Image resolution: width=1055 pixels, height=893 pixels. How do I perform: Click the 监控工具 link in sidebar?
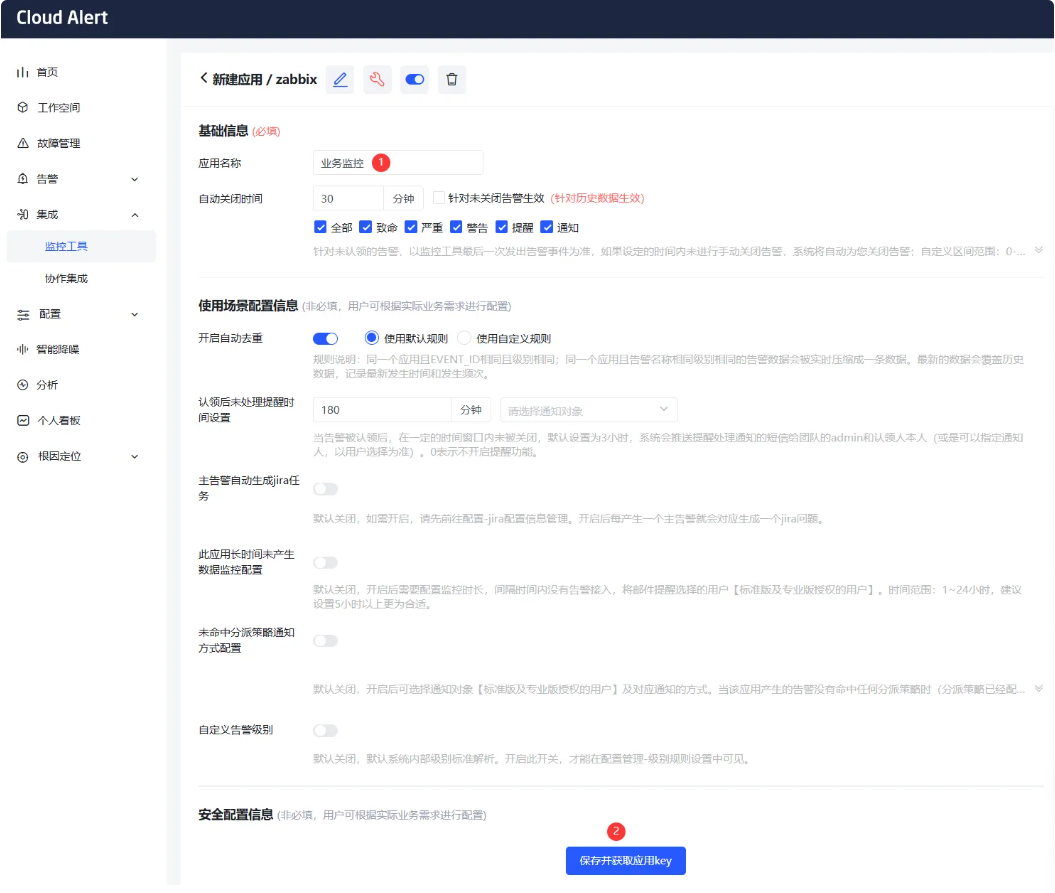tap(66, 246)
